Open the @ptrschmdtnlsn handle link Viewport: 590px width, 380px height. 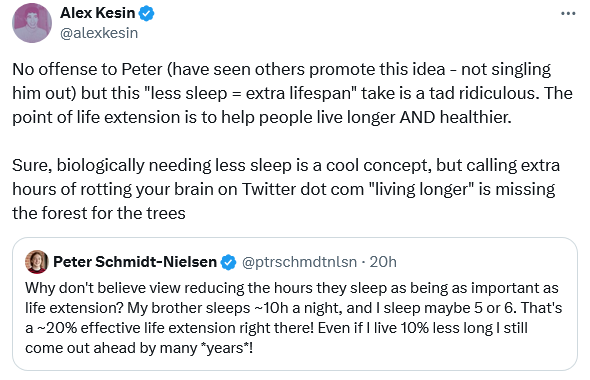tap(299, 262)
